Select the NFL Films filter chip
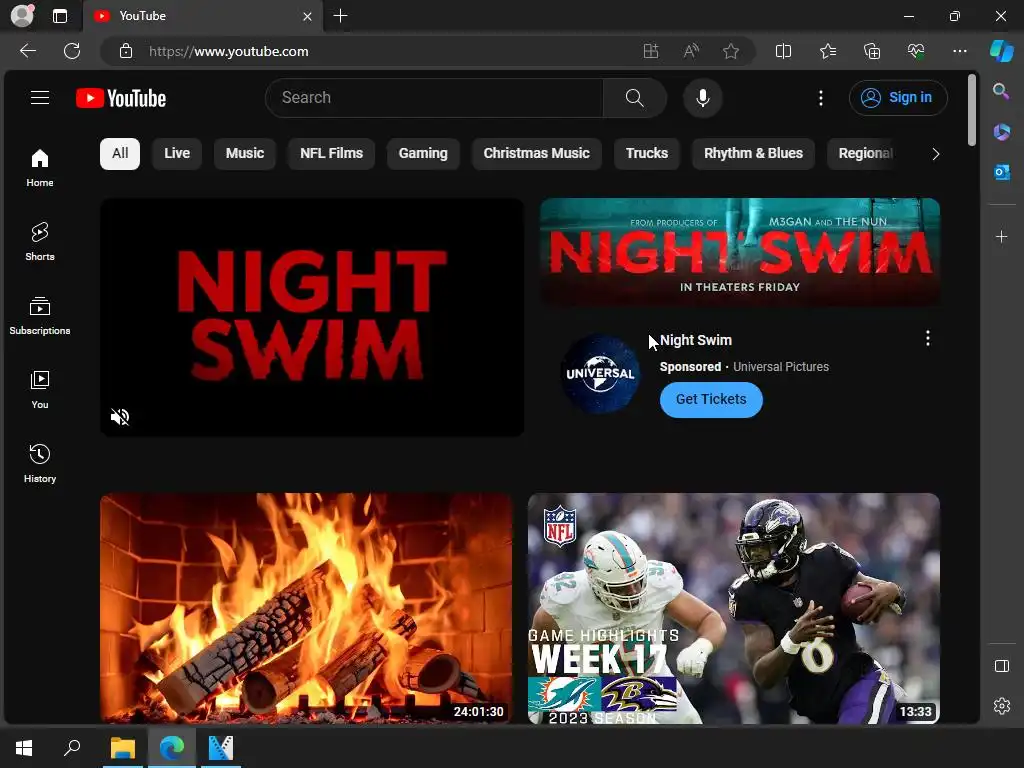The height and width of the screenshot is (768, 1024). (x=331, y=153)
